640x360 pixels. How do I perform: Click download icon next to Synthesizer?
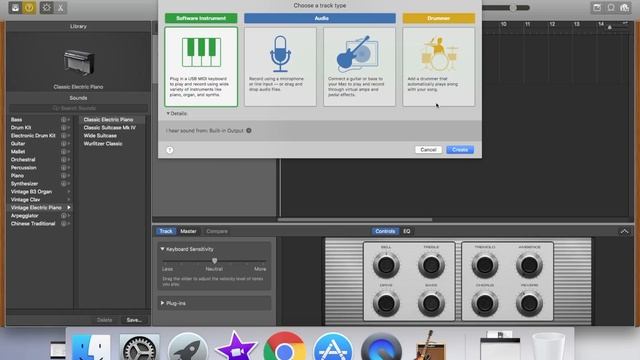coord(64,184)
